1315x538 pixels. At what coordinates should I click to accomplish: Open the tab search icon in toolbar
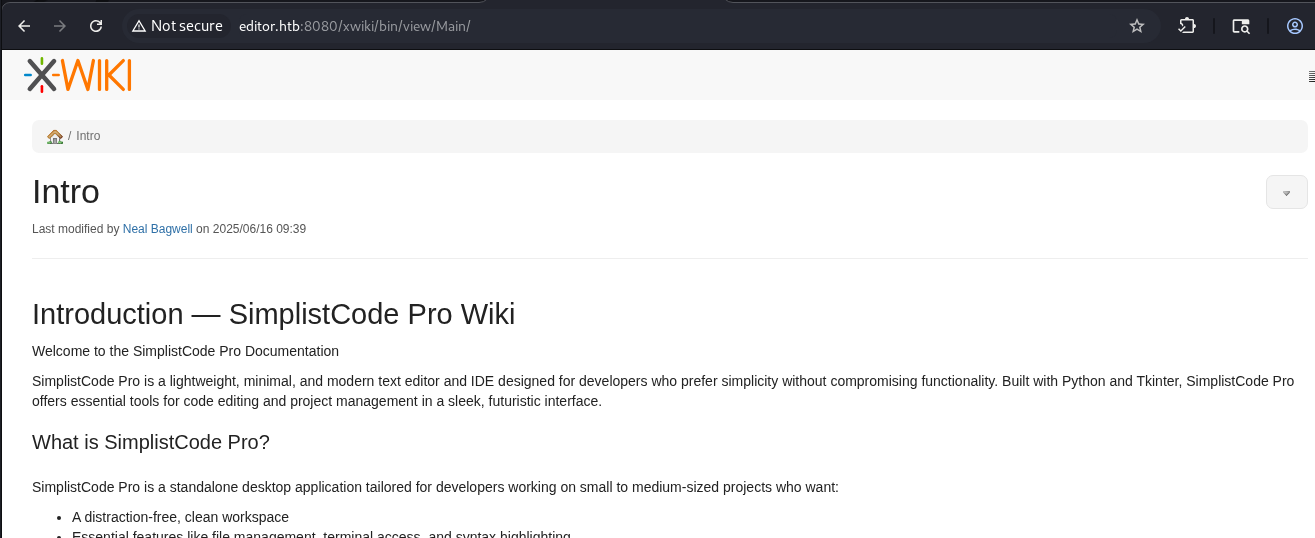point(1240,26)
